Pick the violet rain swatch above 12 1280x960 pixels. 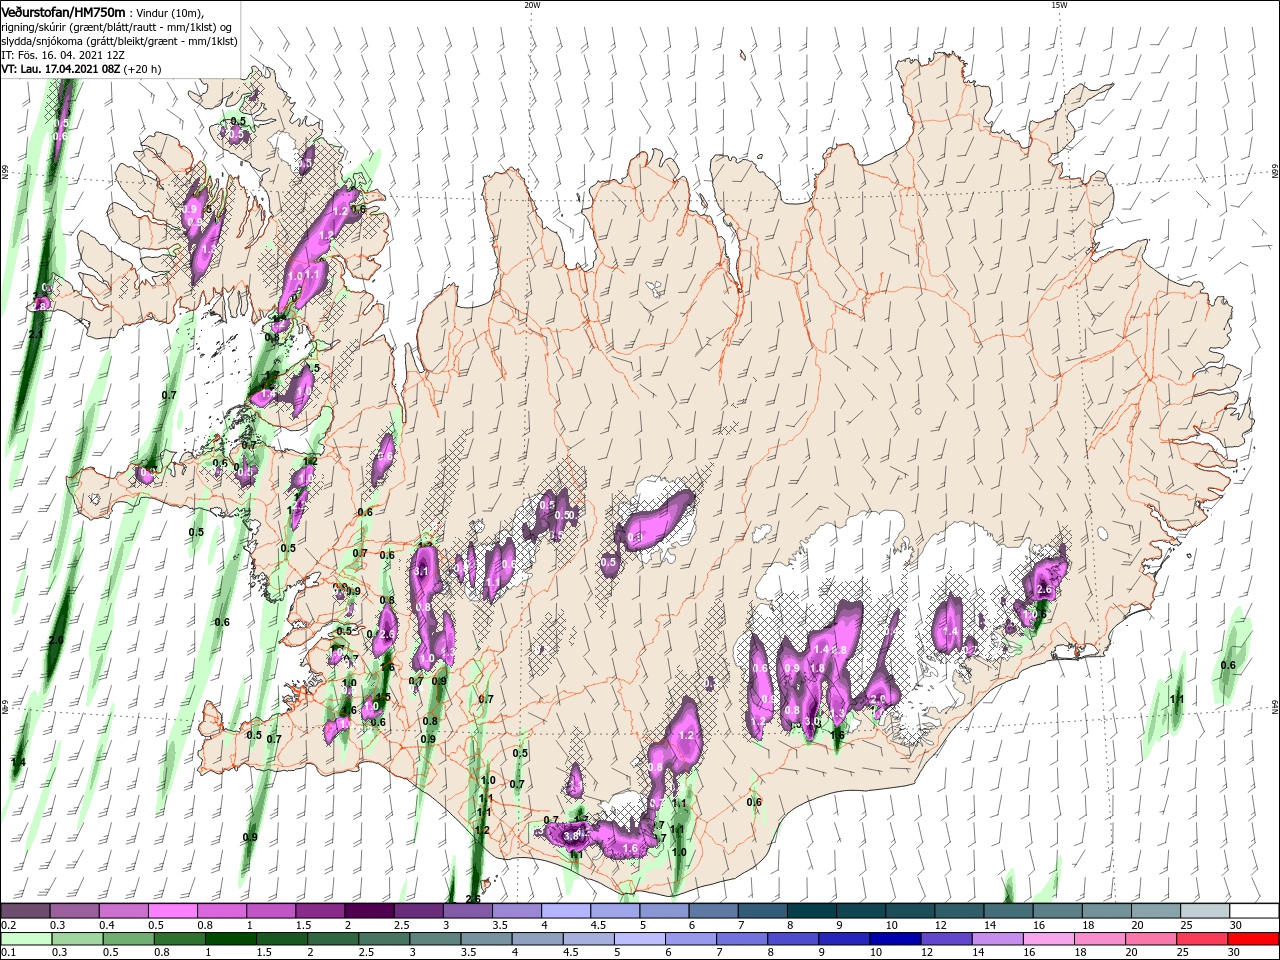(x=946, y=939)
